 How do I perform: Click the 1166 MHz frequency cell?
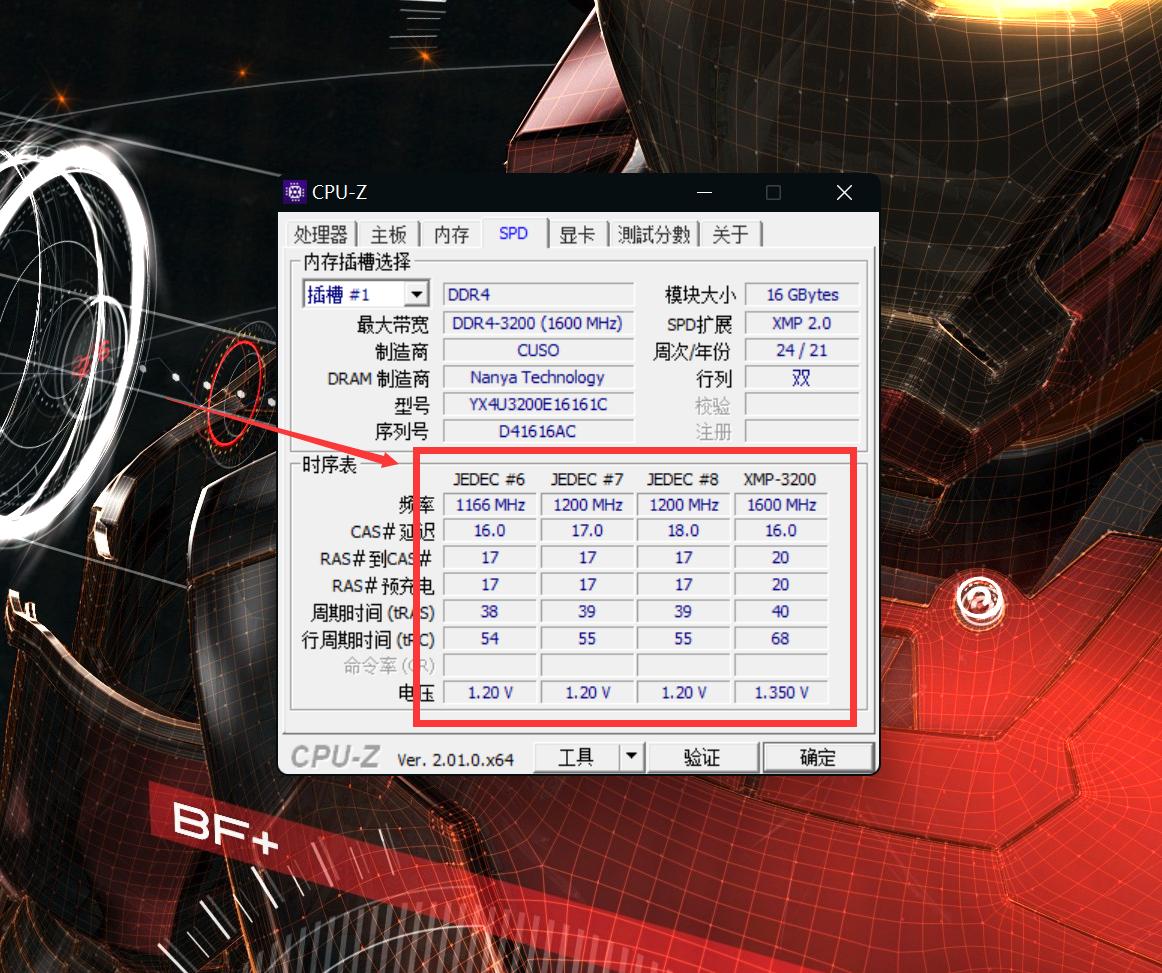pos(490,505)
